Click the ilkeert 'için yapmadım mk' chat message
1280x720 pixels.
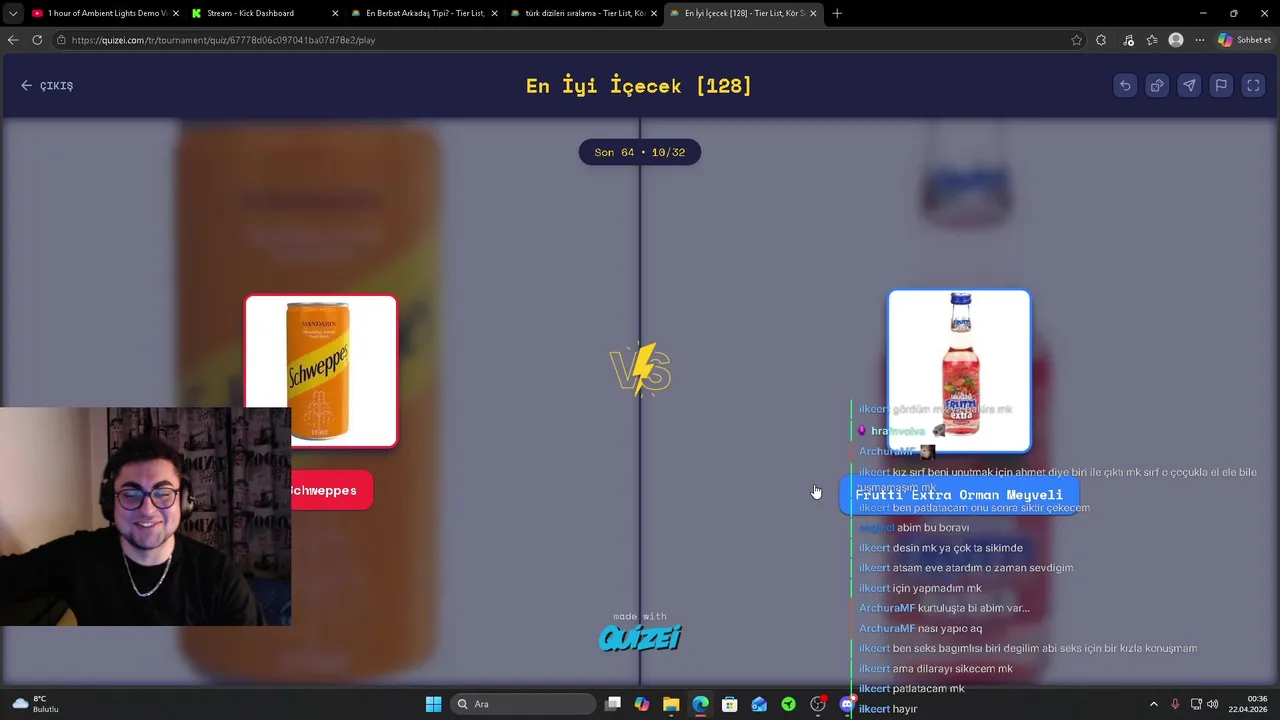point(920,588)
